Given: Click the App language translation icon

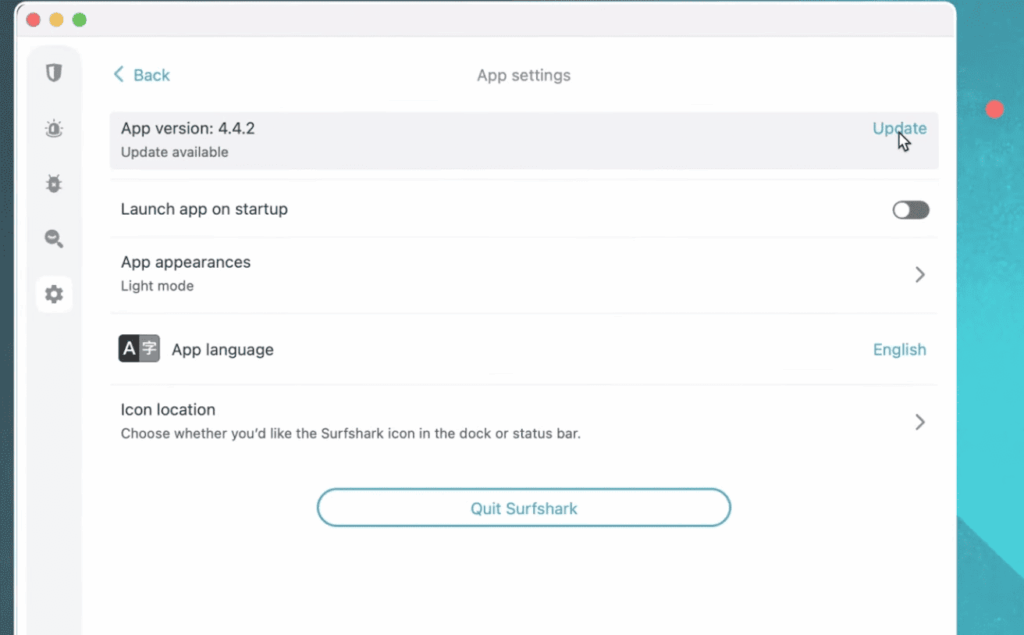Looking at the screenshot, I should tap(138, 349).
